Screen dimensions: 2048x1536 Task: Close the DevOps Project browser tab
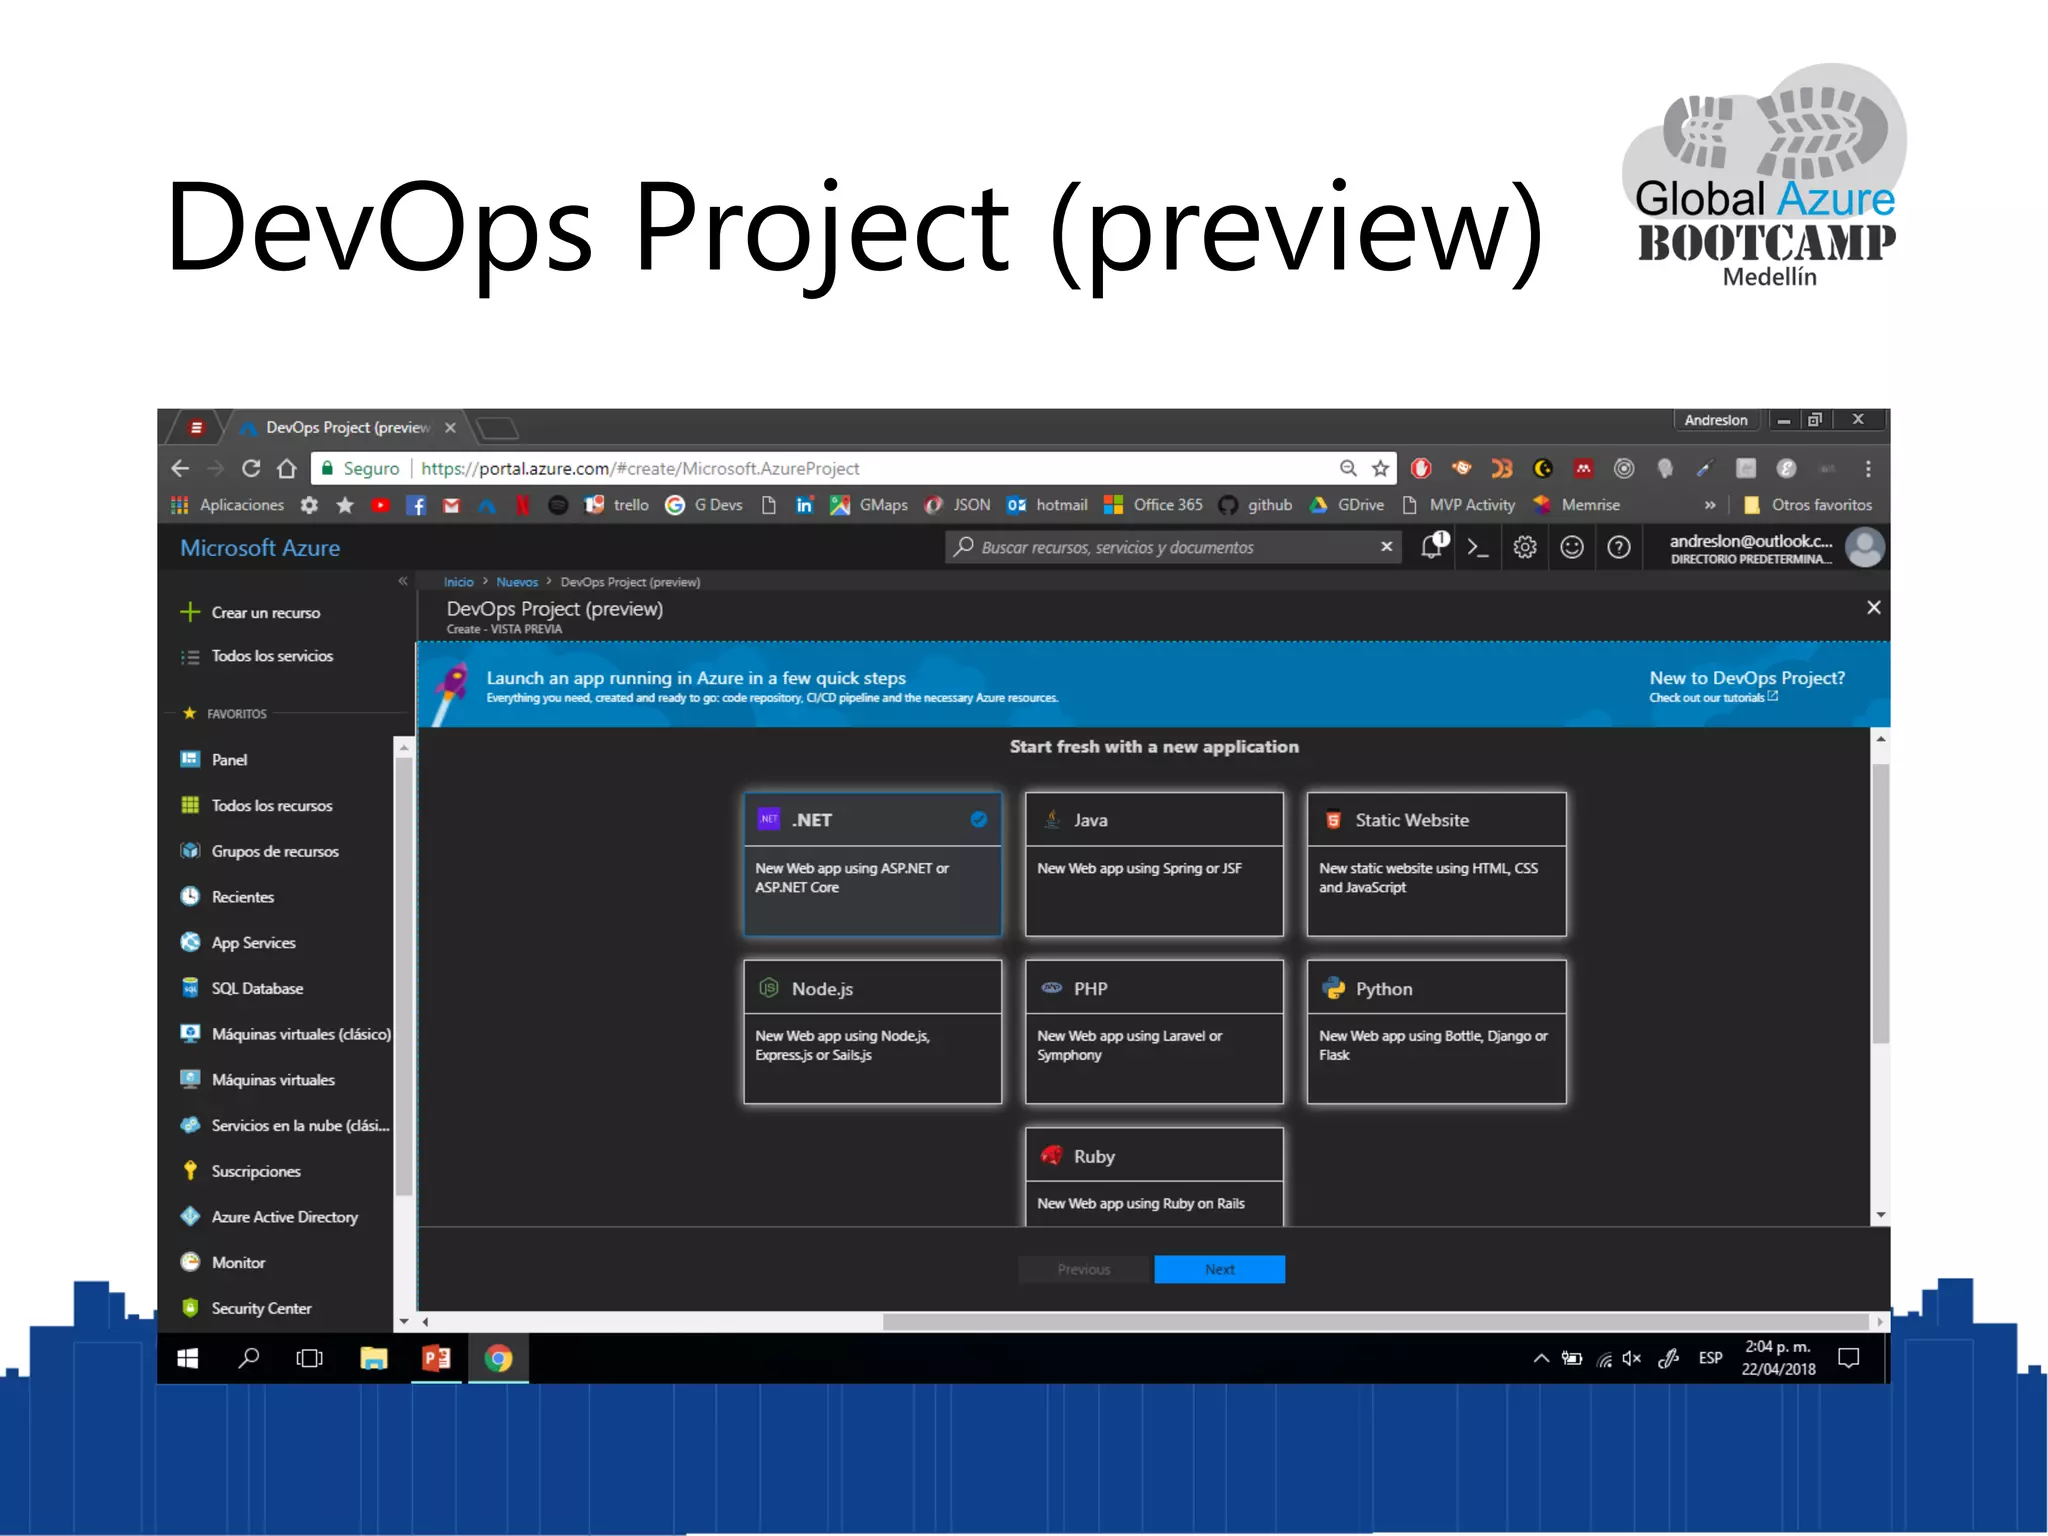pos(450,428)
